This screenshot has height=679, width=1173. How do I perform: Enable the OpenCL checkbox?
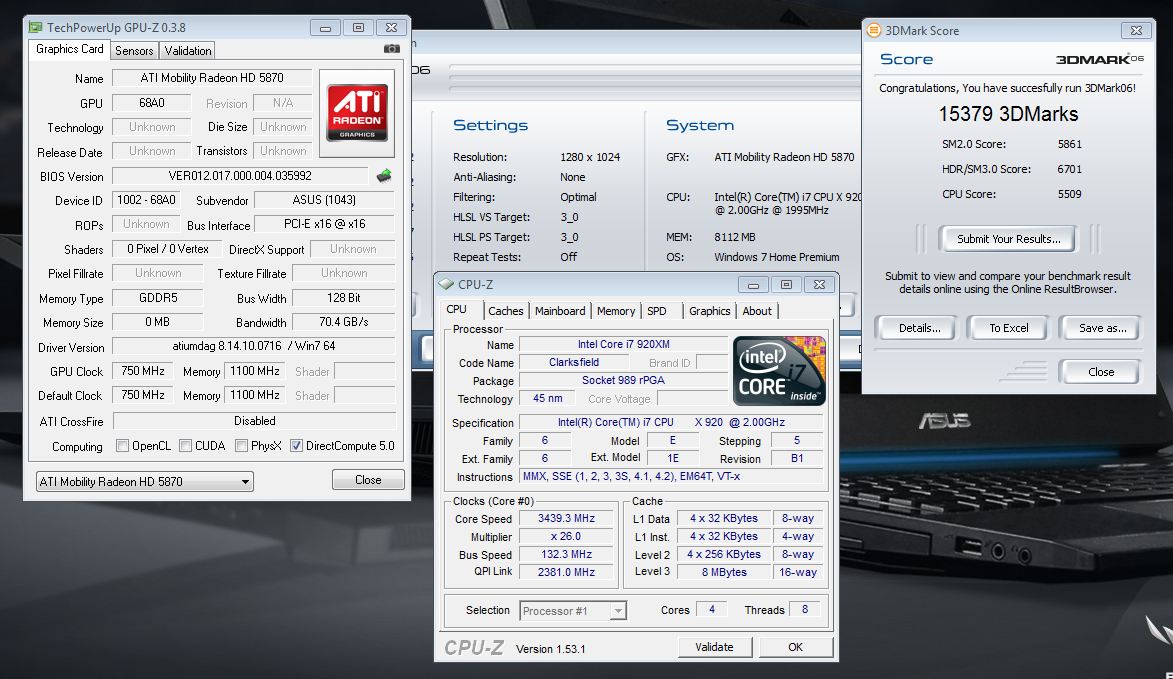pos(123,446)
